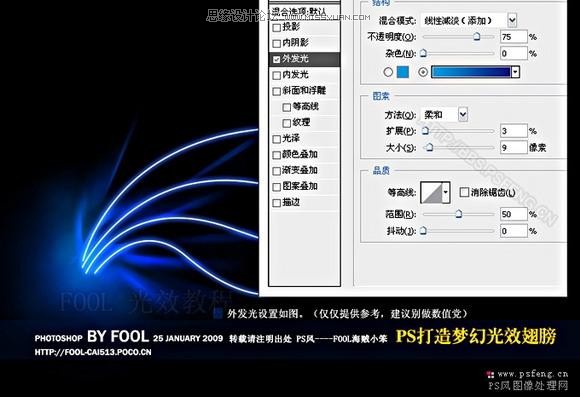This screenshot has width=580, height=397.
Task: Click the size field showing 9
Action: [513, 148]
